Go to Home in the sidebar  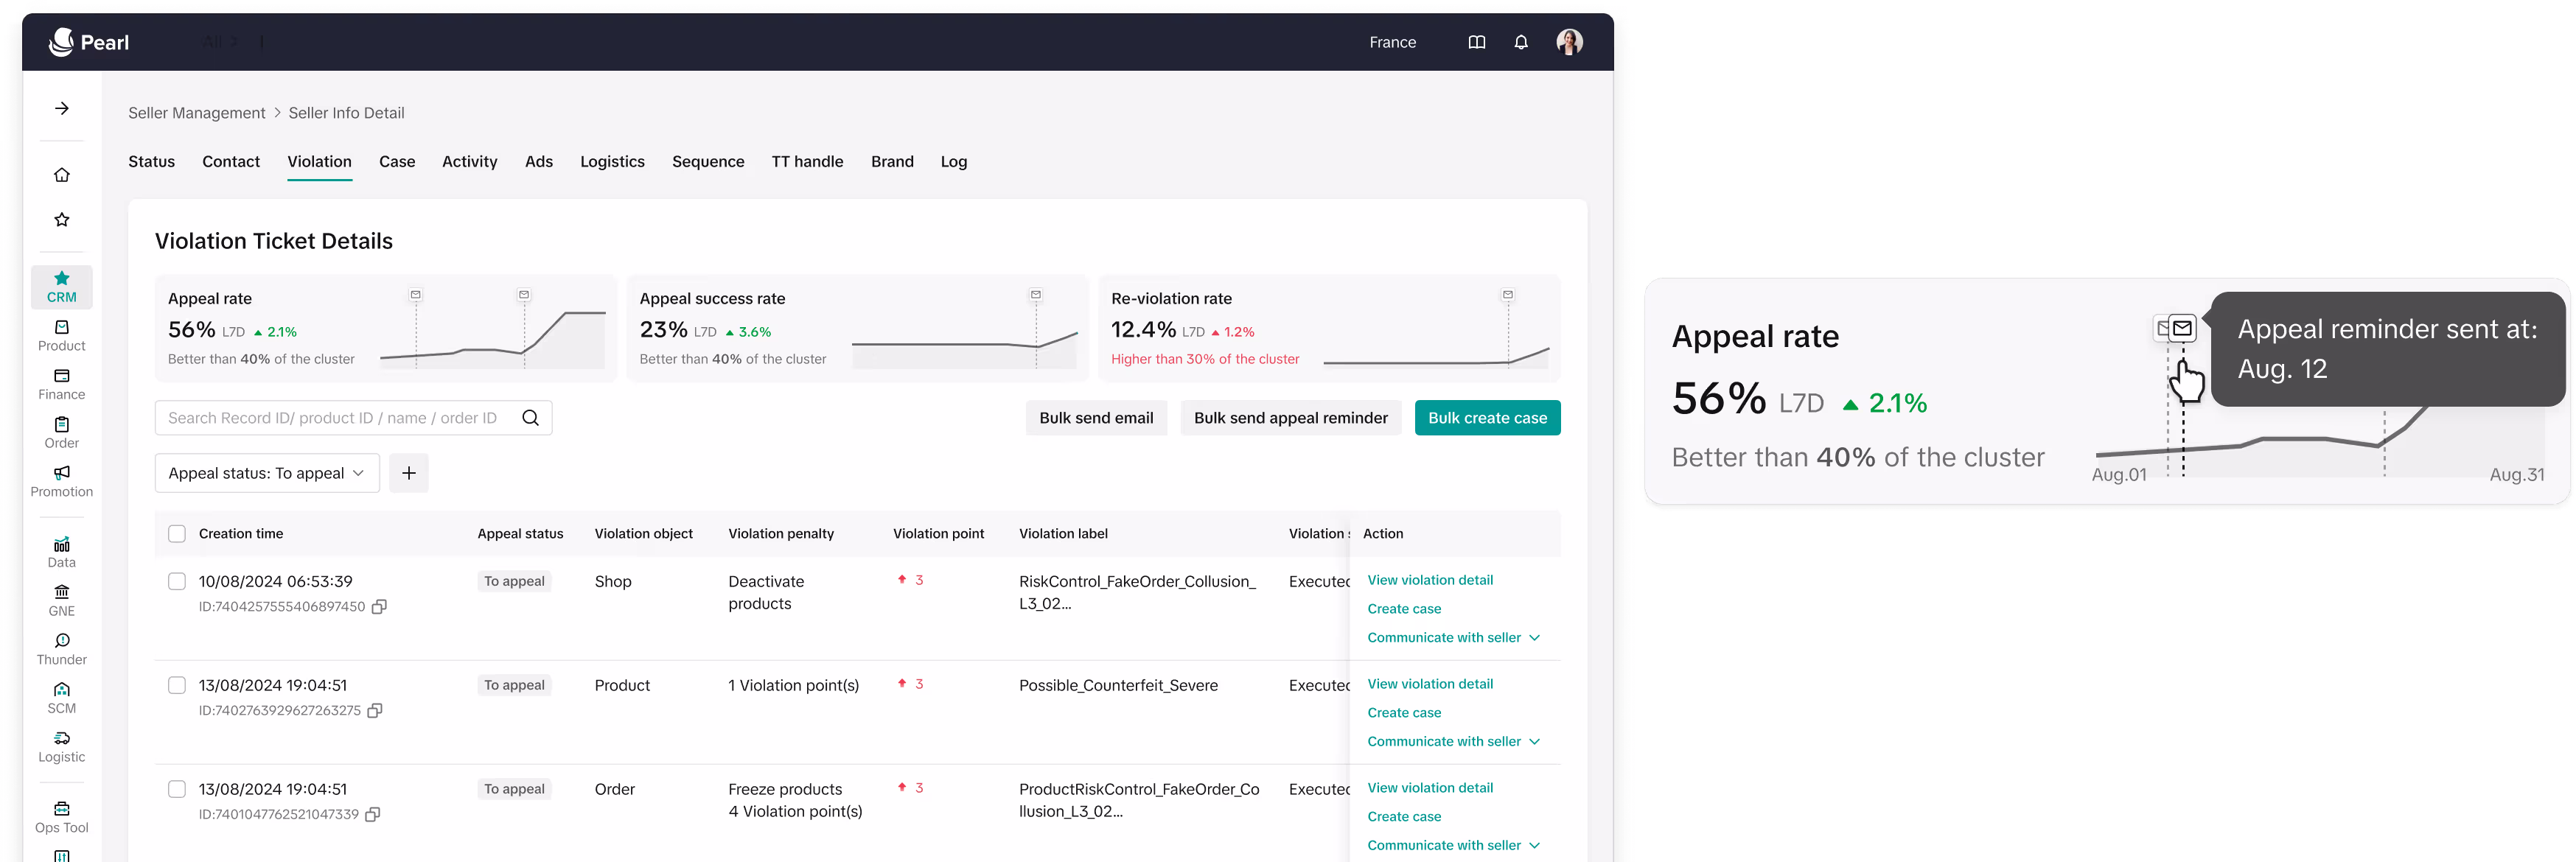62,175
